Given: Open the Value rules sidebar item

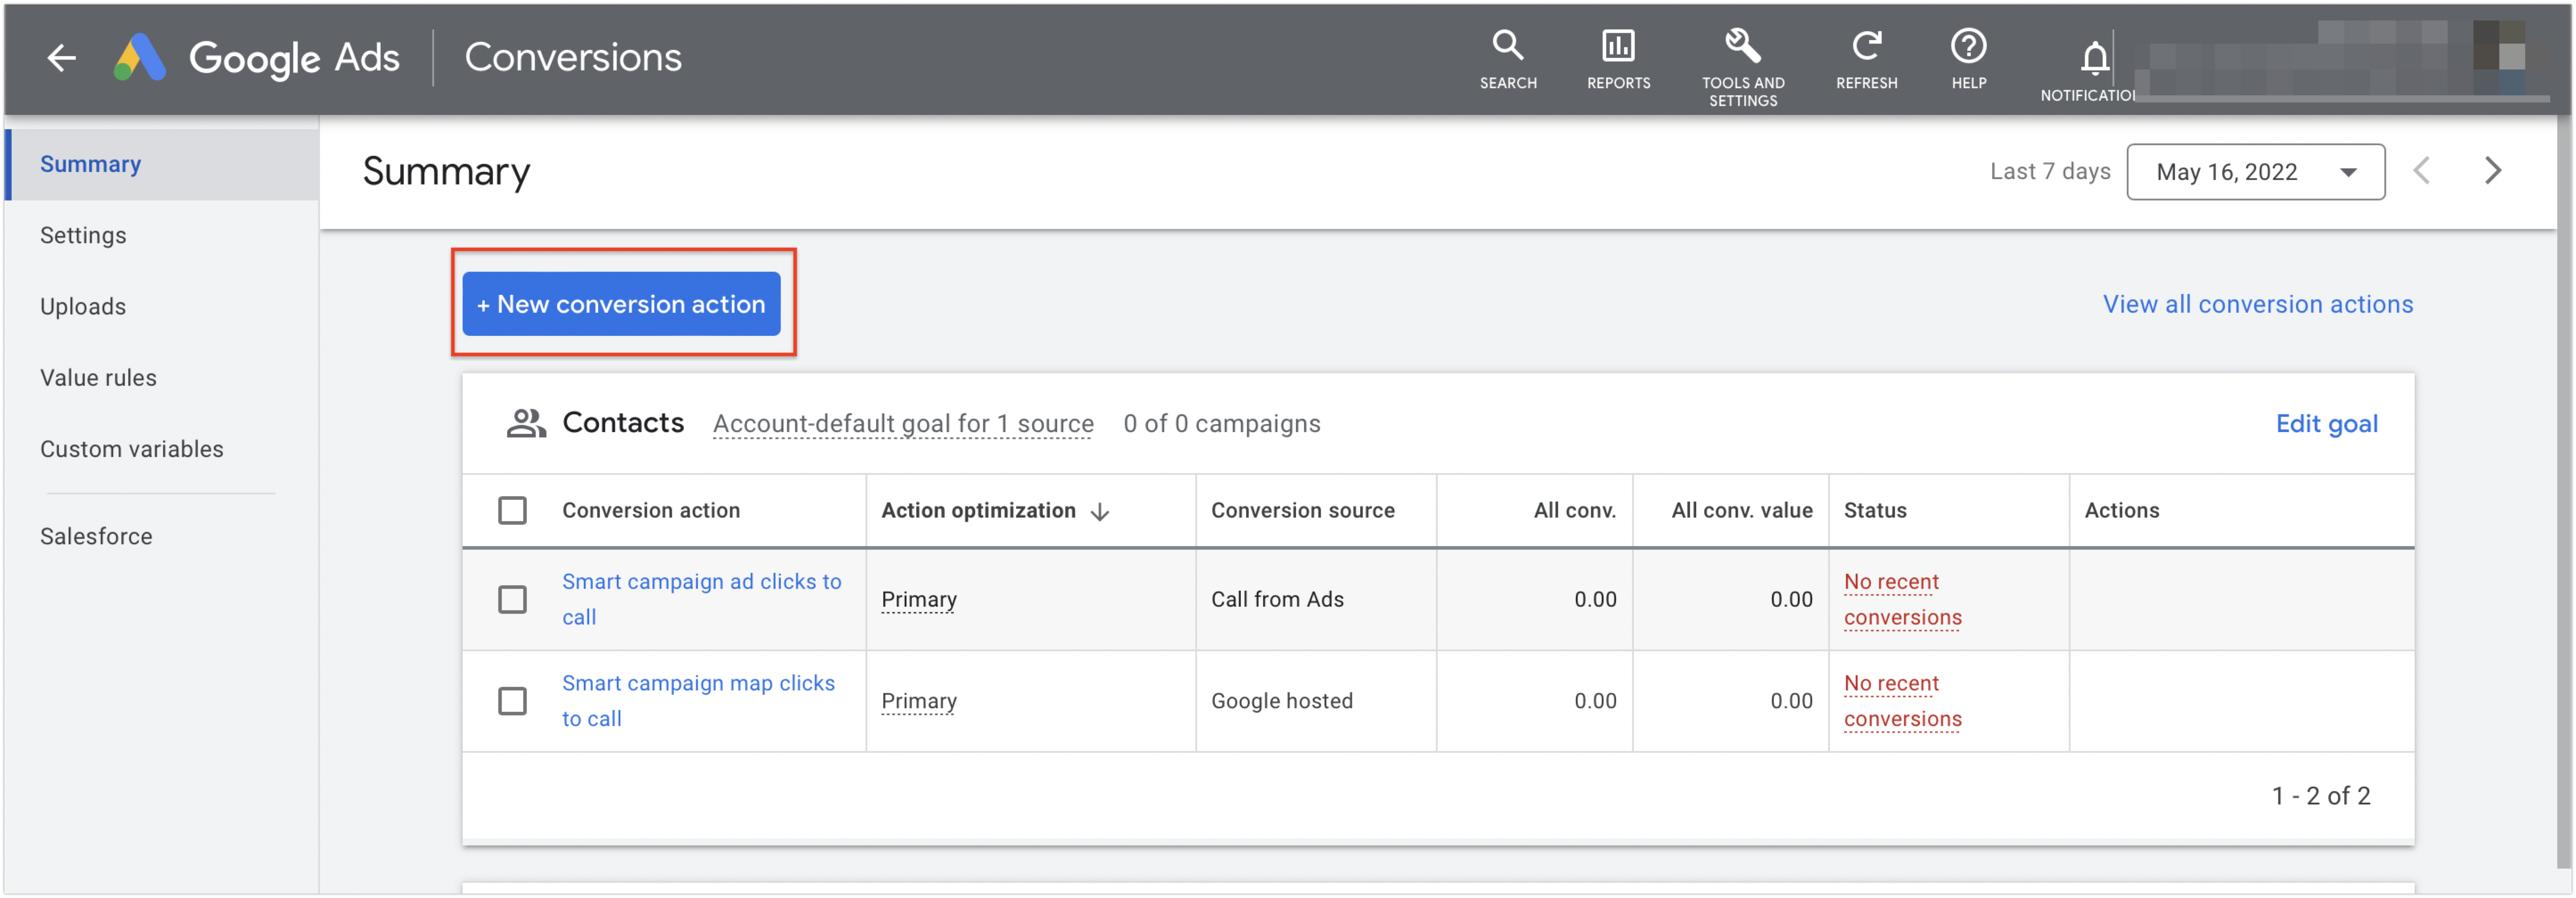Looking at the screenshot, I should 98,378.
